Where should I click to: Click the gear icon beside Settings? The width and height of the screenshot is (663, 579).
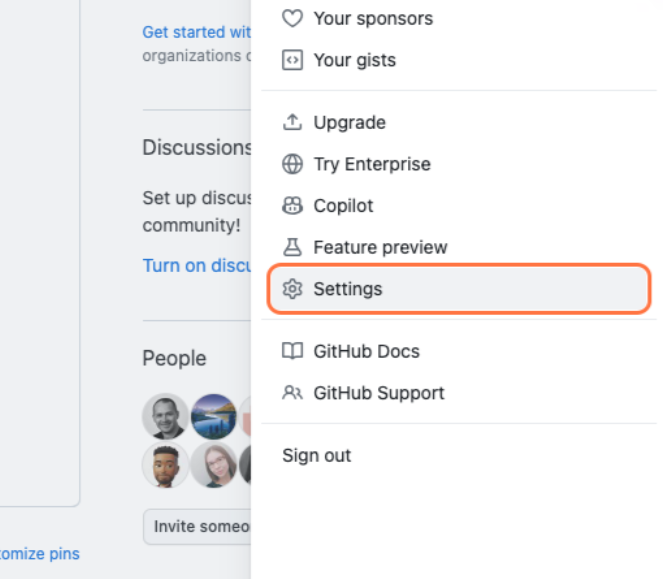292,289
